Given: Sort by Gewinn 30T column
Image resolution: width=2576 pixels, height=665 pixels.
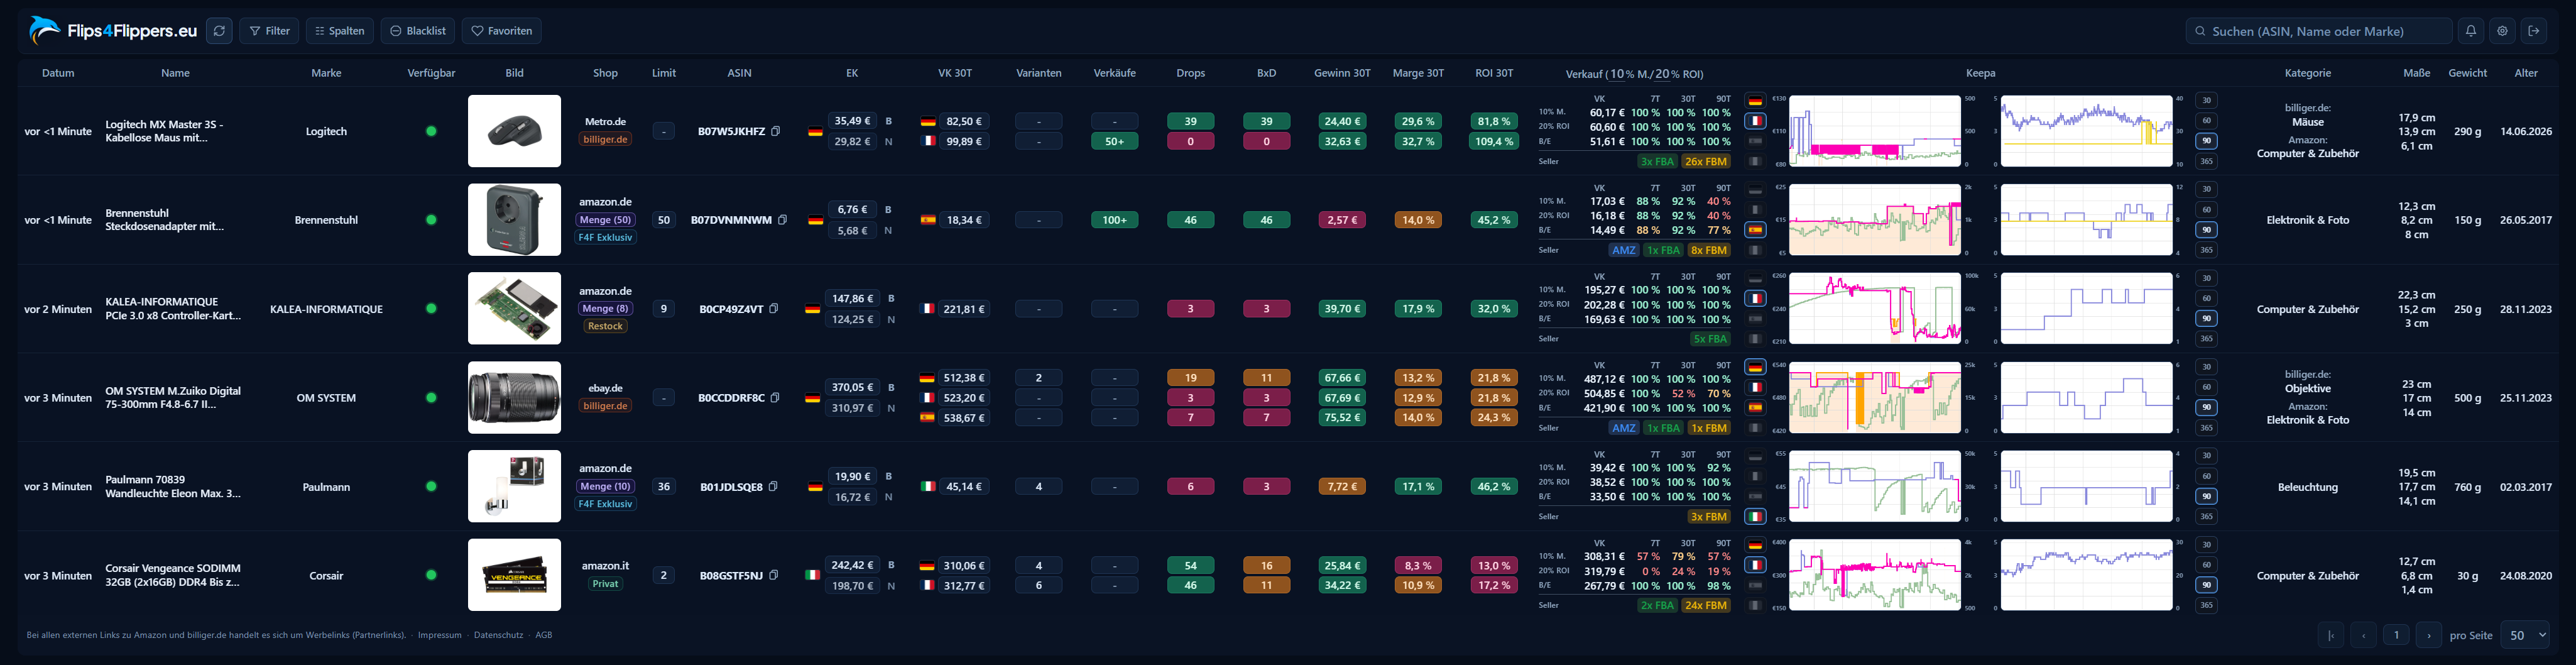Looking at the screenshot, I should (x=1342, y=73).
